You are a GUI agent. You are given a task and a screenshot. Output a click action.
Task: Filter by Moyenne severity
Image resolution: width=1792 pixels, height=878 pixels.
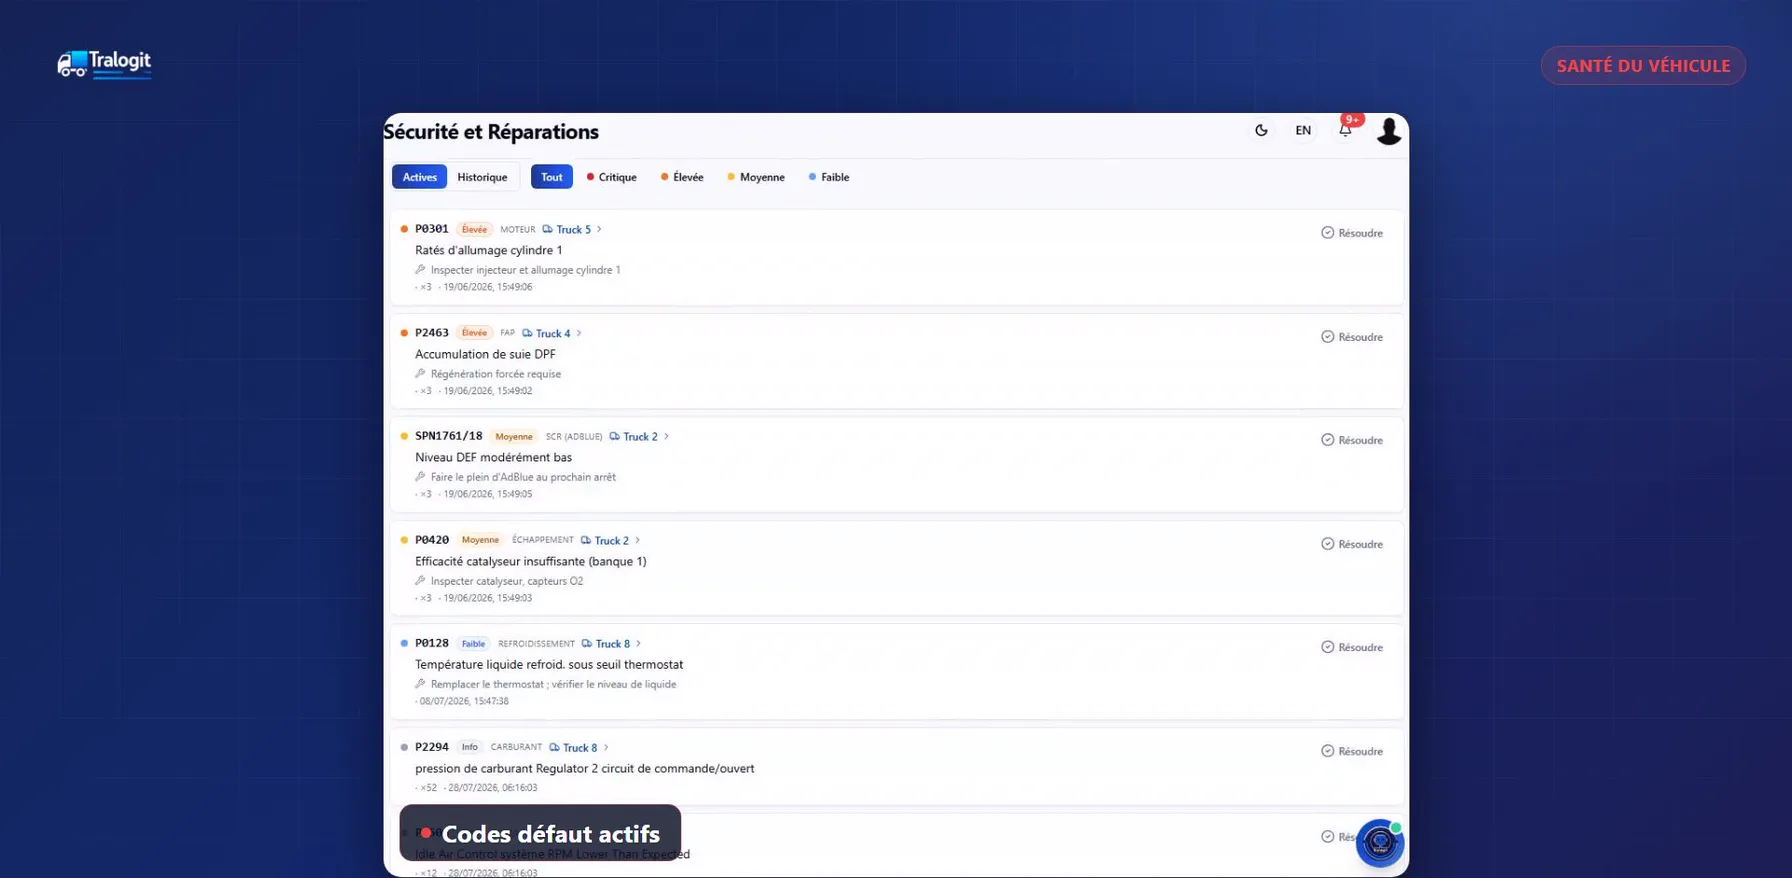pyautogui.click(x=756, y=177)
